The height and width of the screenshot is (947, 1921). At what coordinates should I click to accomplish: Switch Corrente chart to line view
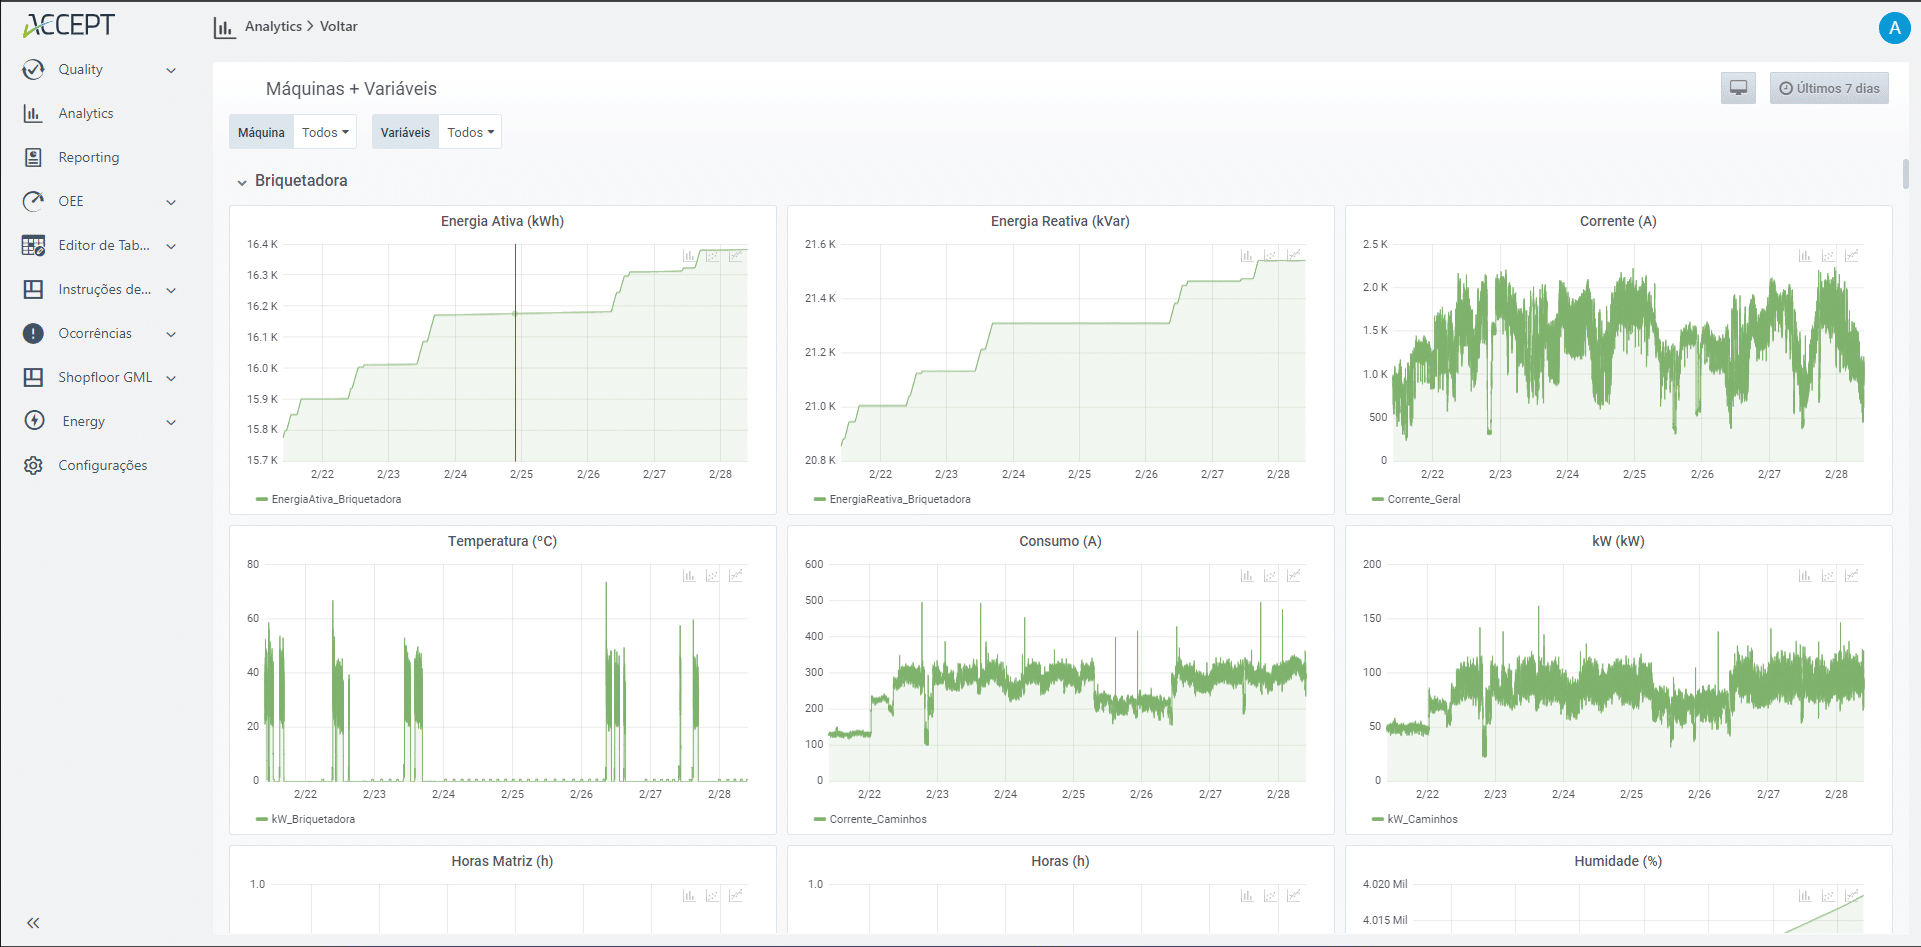point(1851,256)
